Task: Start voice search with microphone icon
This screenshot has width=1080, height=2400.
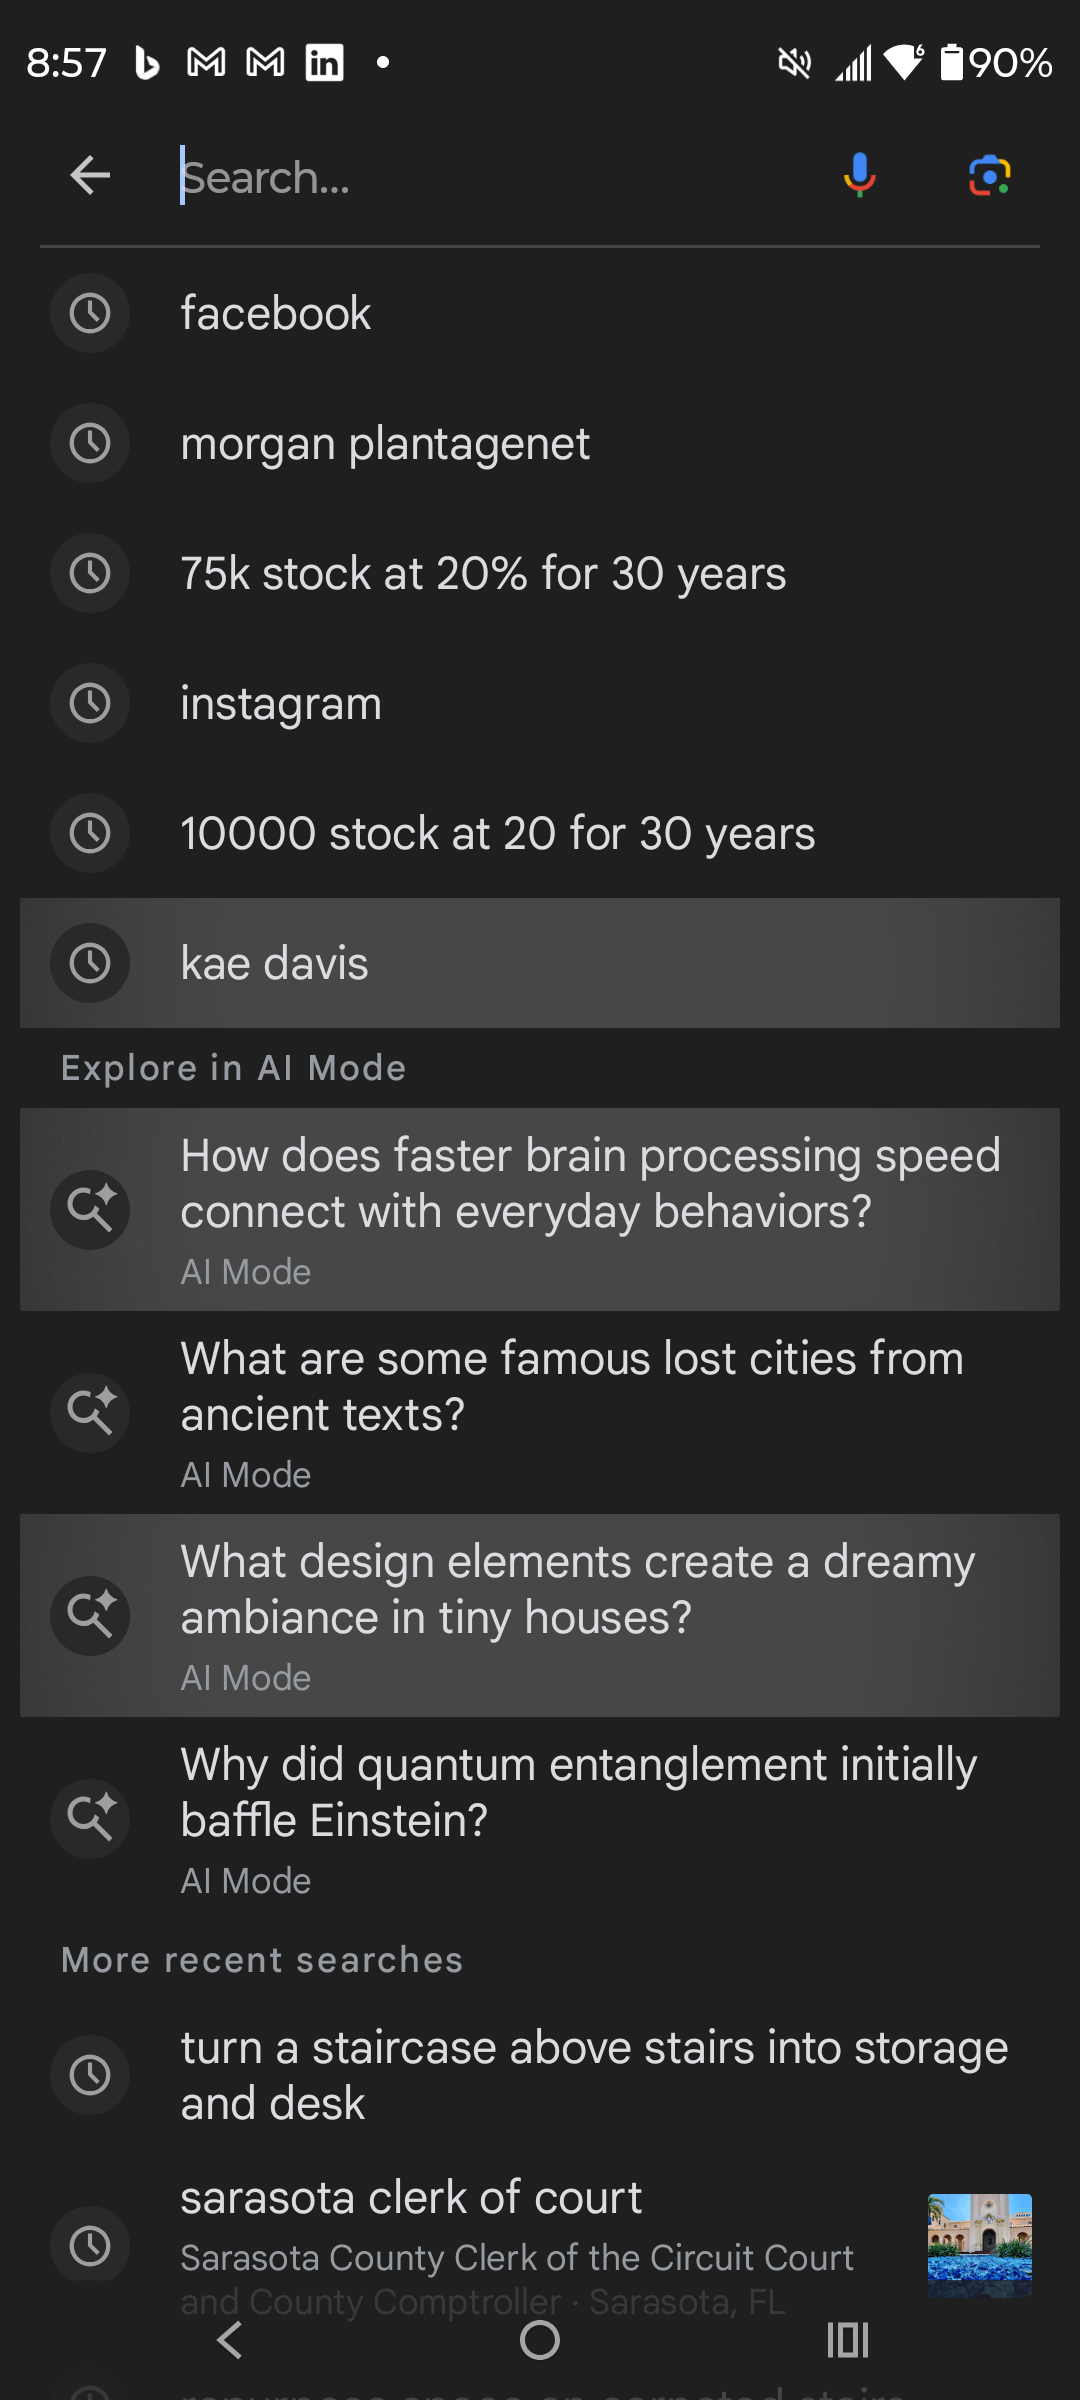Action: (x=859, y=176)
